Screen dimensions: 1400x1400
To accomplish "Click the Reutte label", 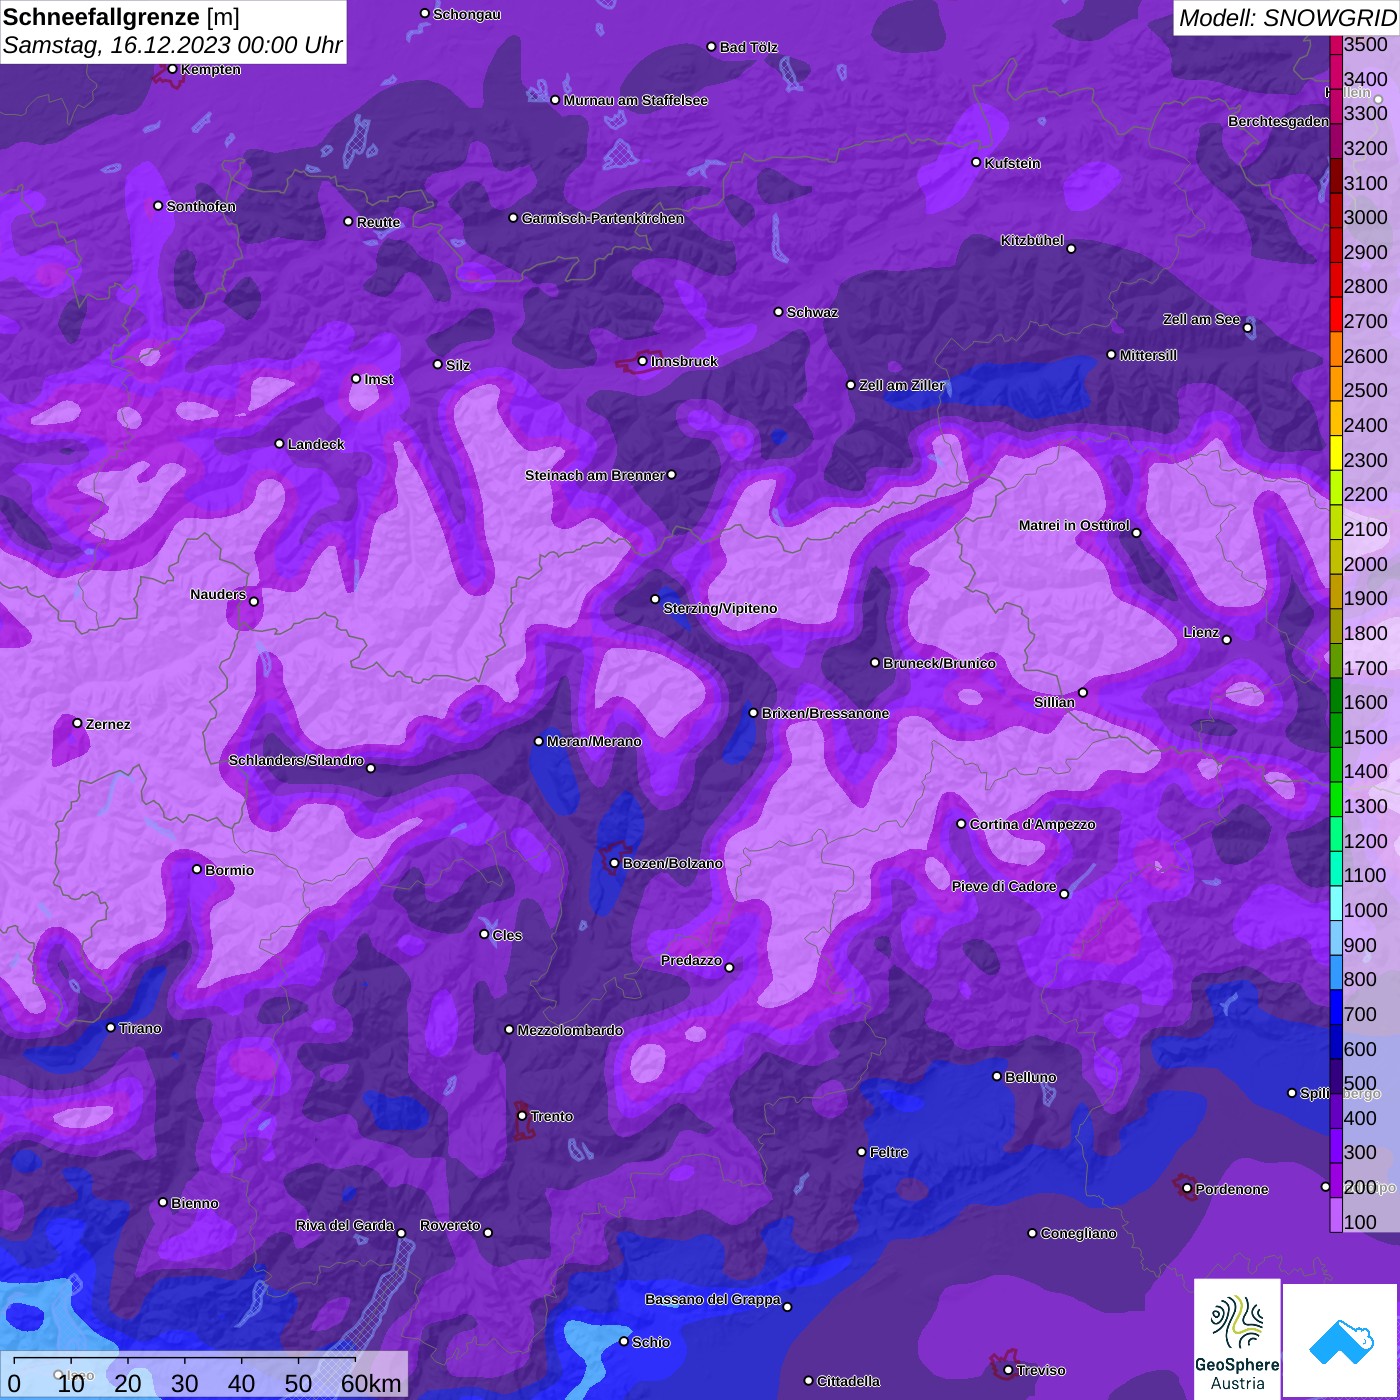I will pos(378,222).
